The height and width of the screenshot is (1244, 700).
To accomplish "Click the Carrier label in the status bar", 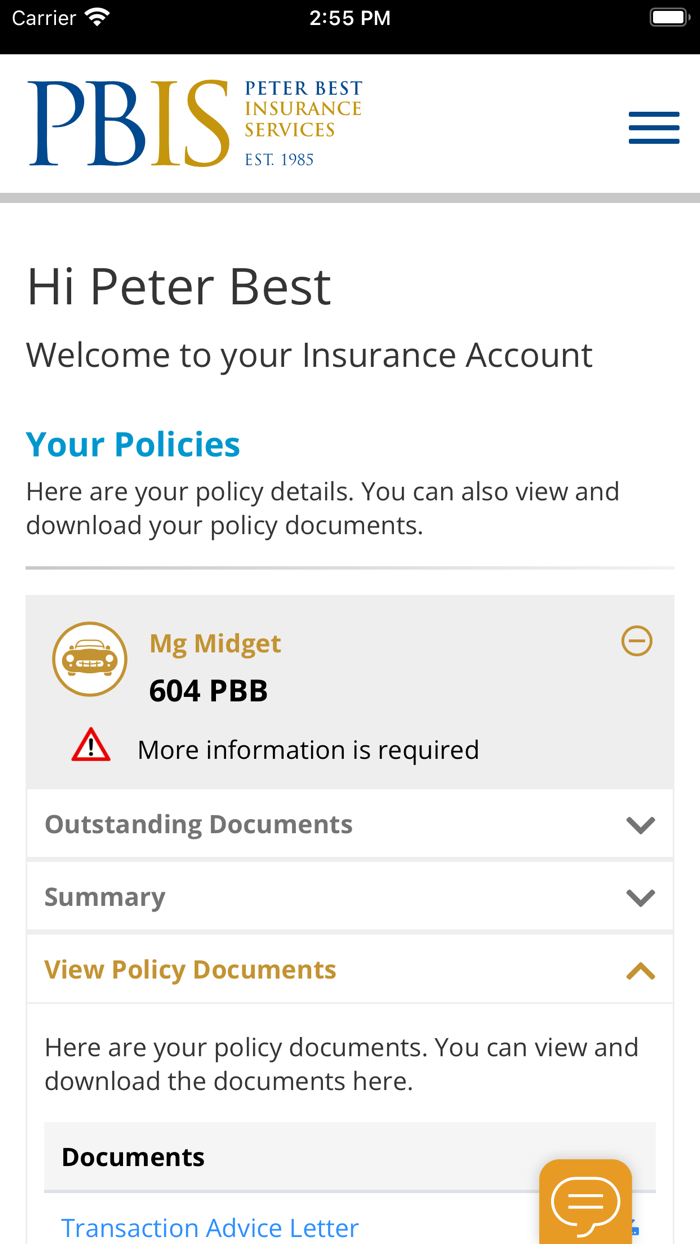I will pos(48,15).
